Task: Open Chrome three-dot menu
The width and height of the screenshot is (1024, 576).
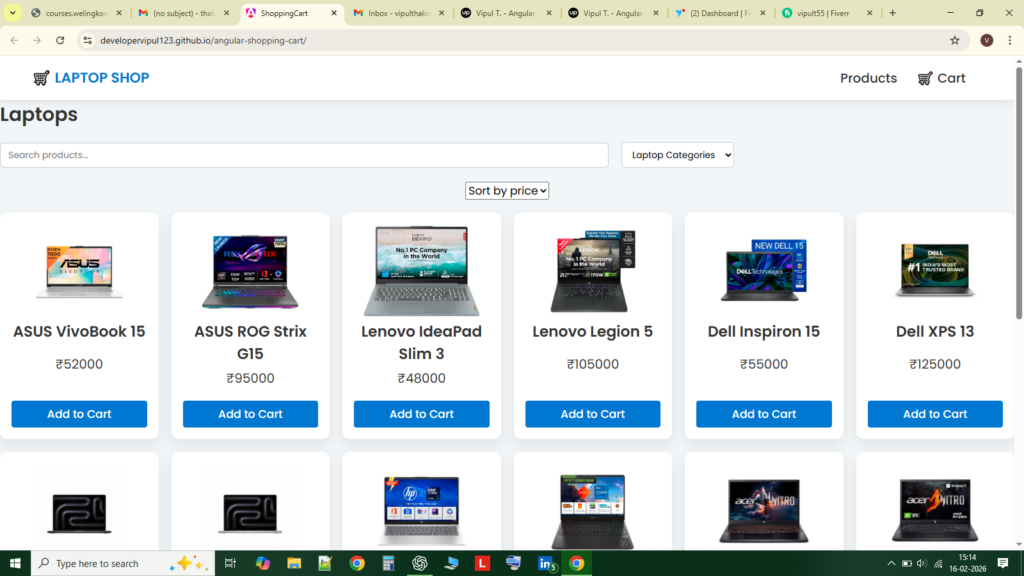Action: (1010, 40)
